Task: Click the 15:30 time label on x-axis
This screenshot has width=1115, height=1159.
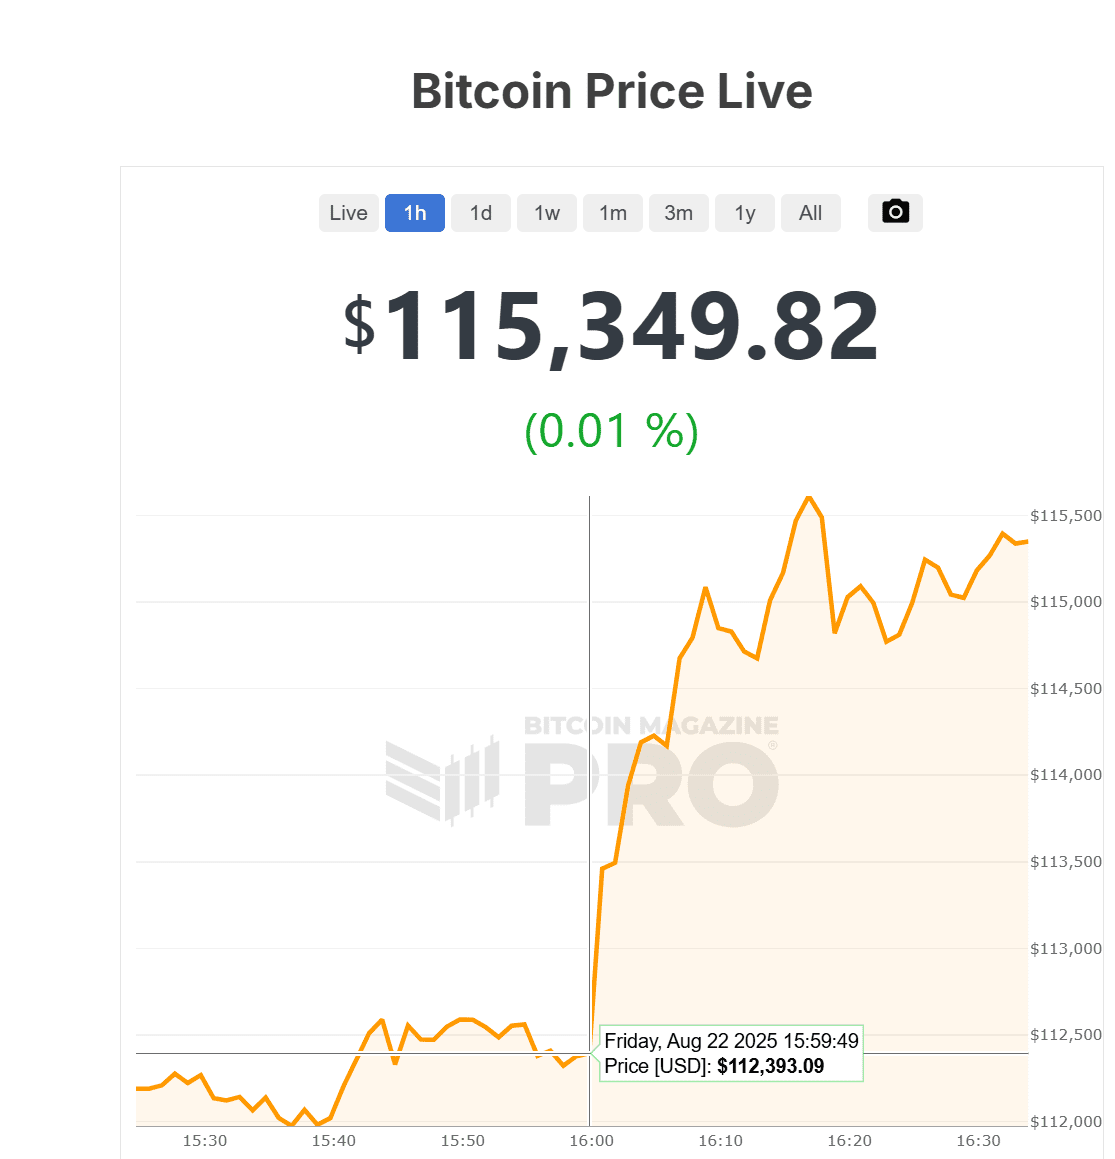Action: (204, 1140)
